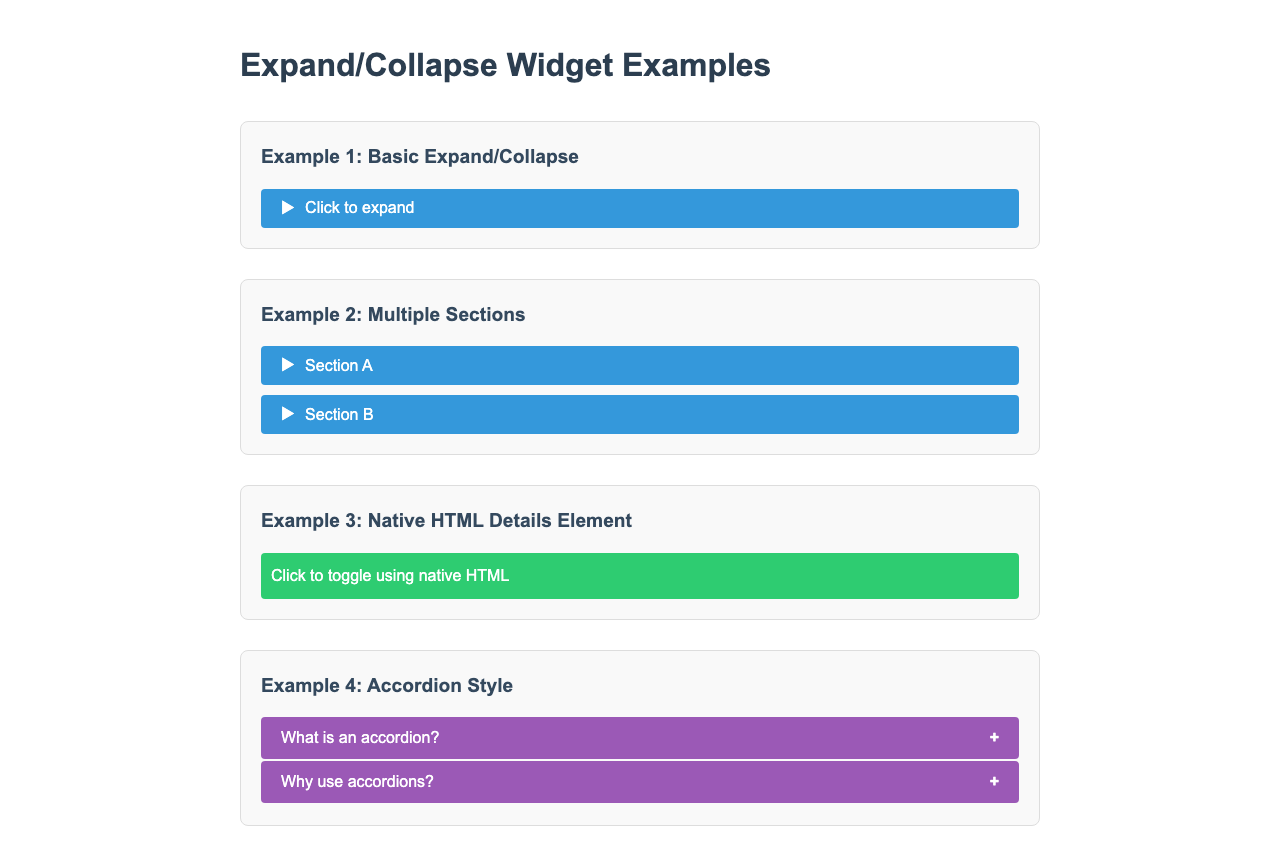Show the Why use accordions? answer

[x=357, y=782]
